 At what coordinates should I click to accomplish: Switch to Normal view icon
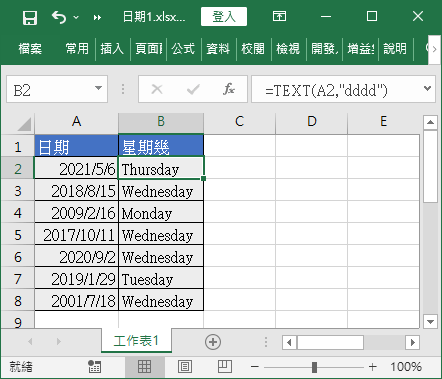(x=144, y=366)
